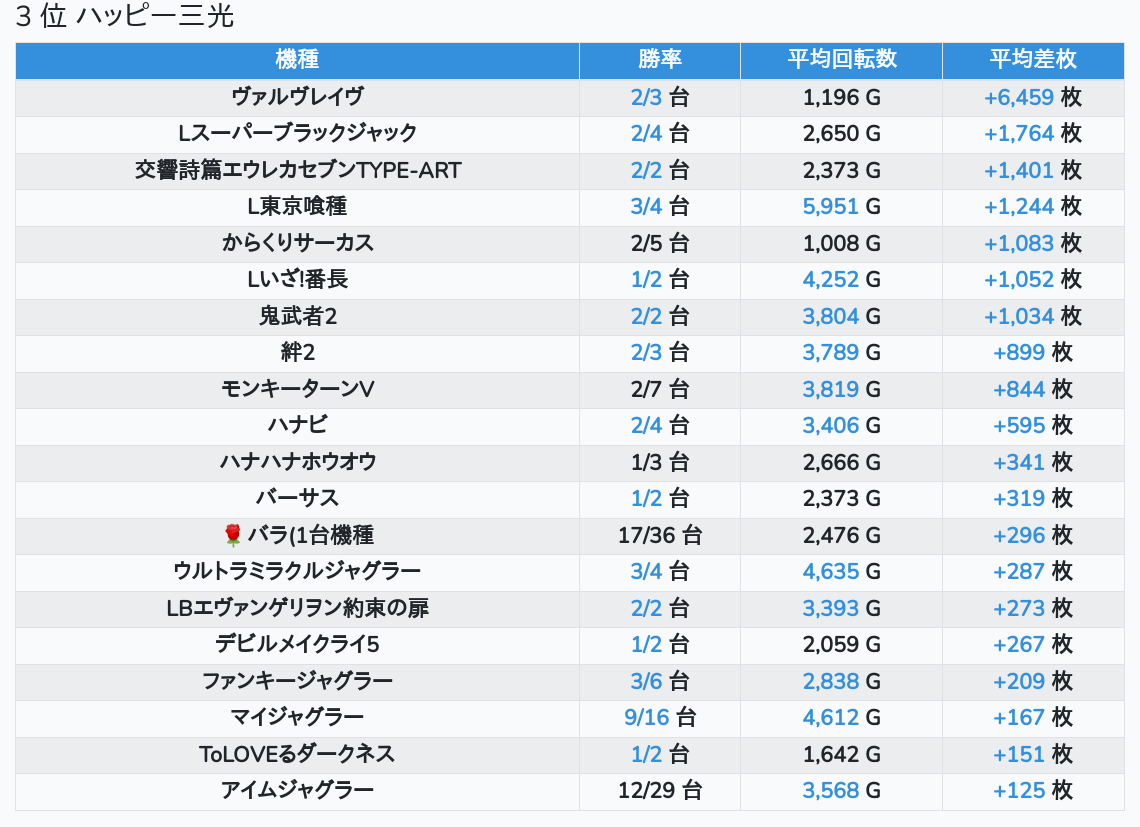1140x827 pixels.
Task: Click the +341 枚 difference value
Action: click(1033, 462)
